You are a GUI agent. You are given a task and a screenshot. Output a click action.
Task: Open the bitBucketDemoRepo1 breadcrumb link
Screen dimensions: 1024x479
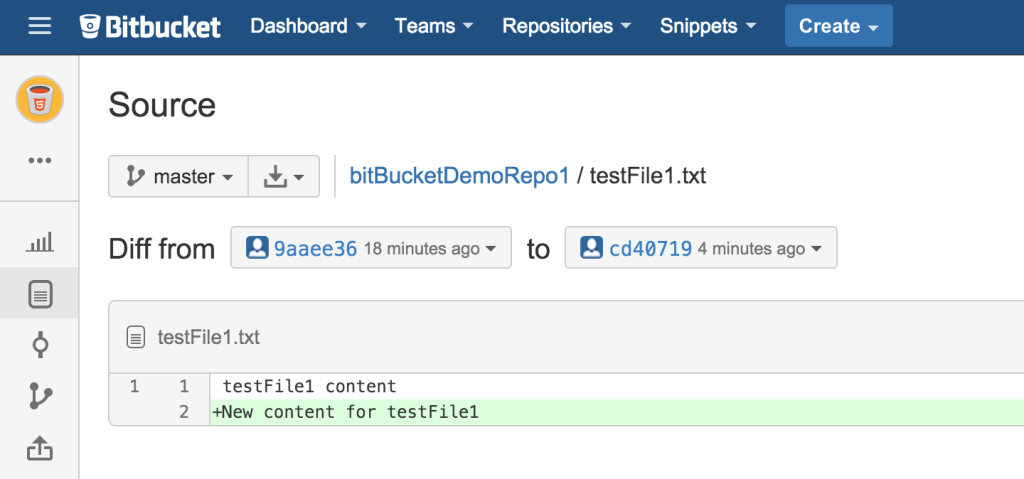(x=459, y=177)
